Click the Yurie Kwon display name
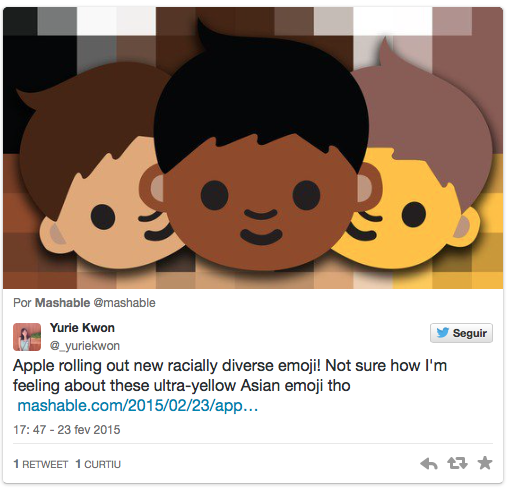 pos(82,328)
